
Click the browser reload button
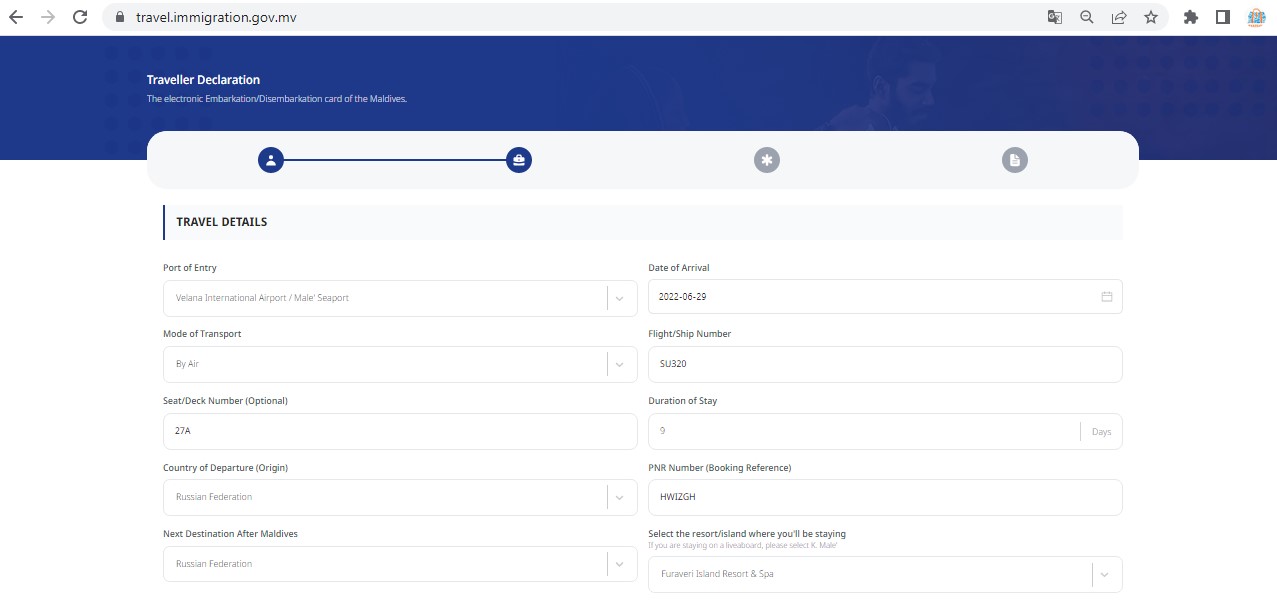[80, 17]
